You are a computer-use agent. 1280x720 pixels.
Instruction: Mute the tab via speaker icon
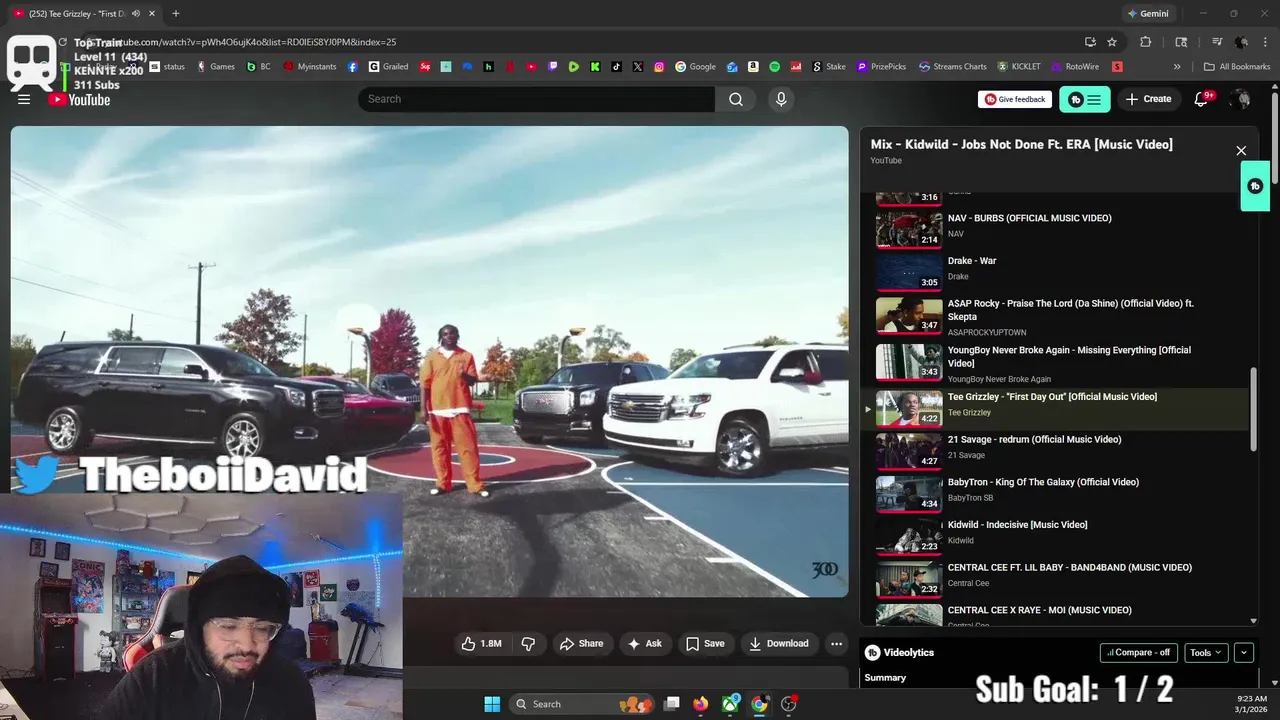click(136, 14)
